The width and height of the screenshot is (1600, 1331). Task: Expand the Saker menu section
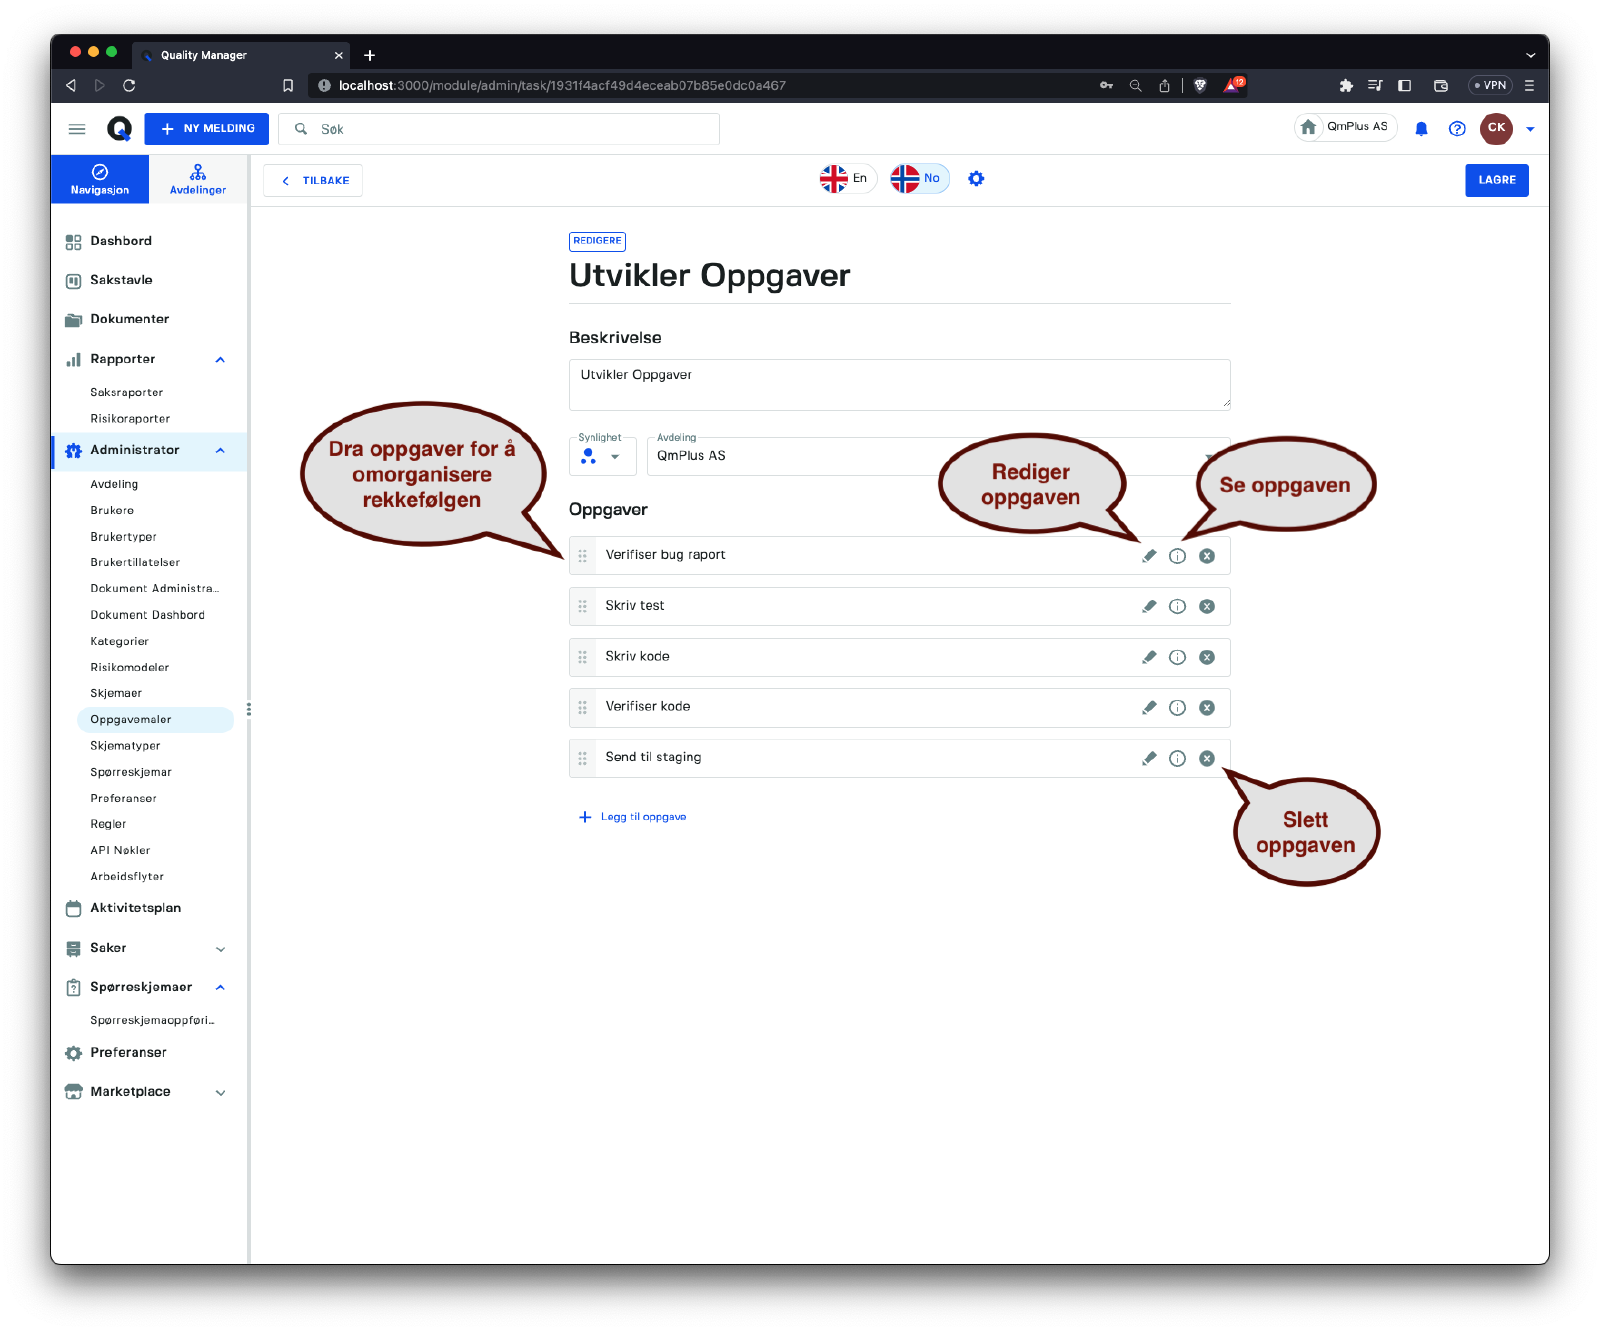coord(220,949)
